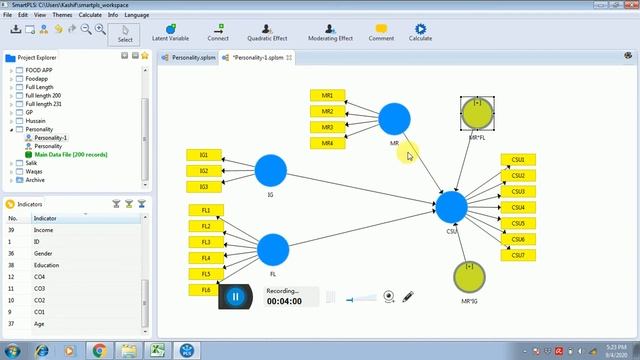640x360 pixels.
Task: Redo the action
Action: pyautogui.click(x=72, y=29)
